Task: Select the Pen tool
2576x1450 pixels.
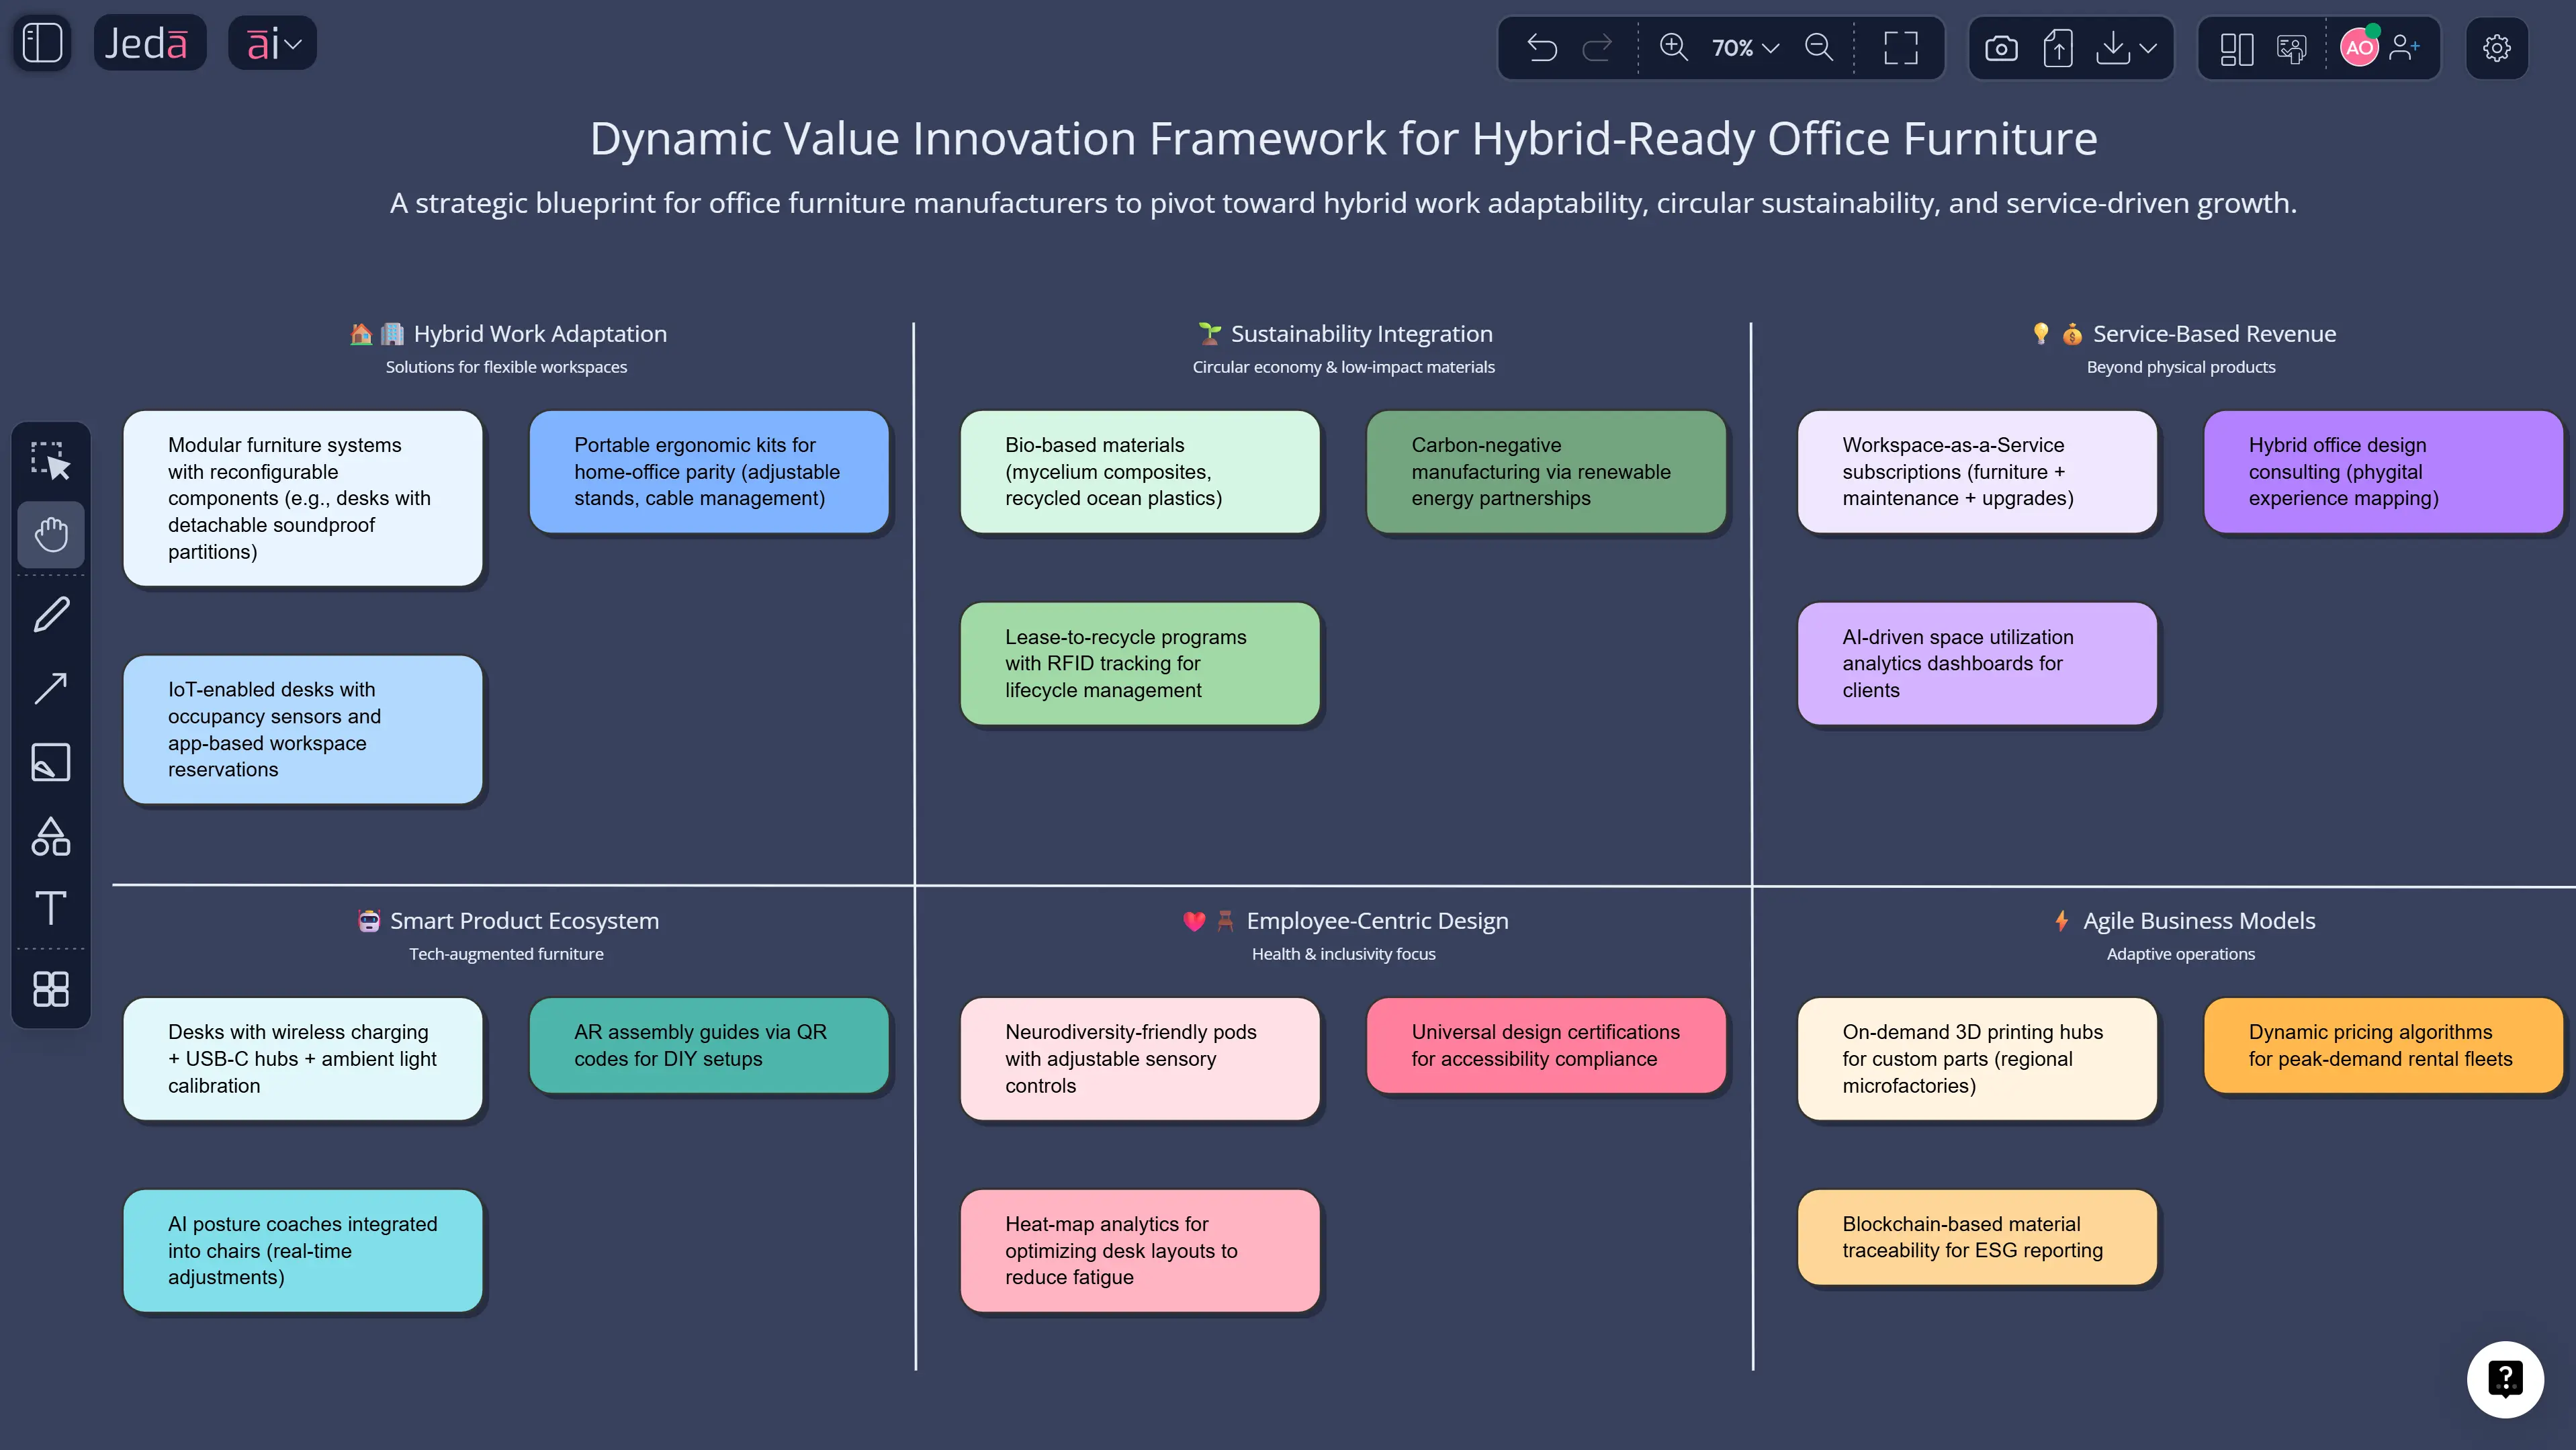Action: (51, 613)
